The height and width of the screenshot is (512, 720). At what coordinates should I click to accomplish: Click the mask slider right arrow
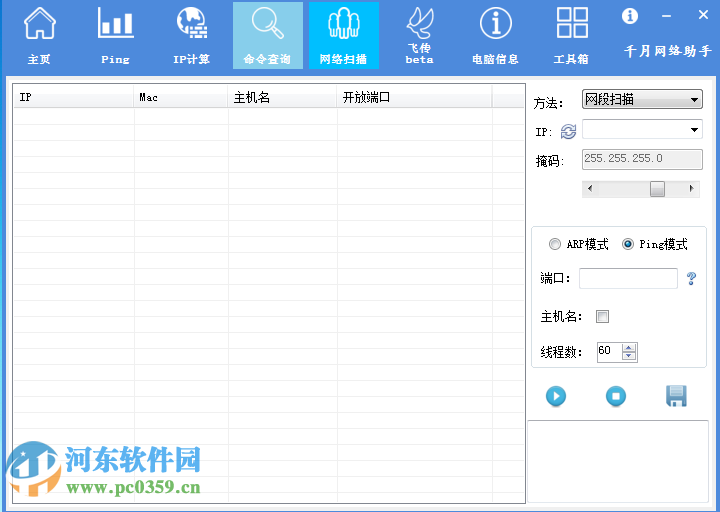(692, 189)
